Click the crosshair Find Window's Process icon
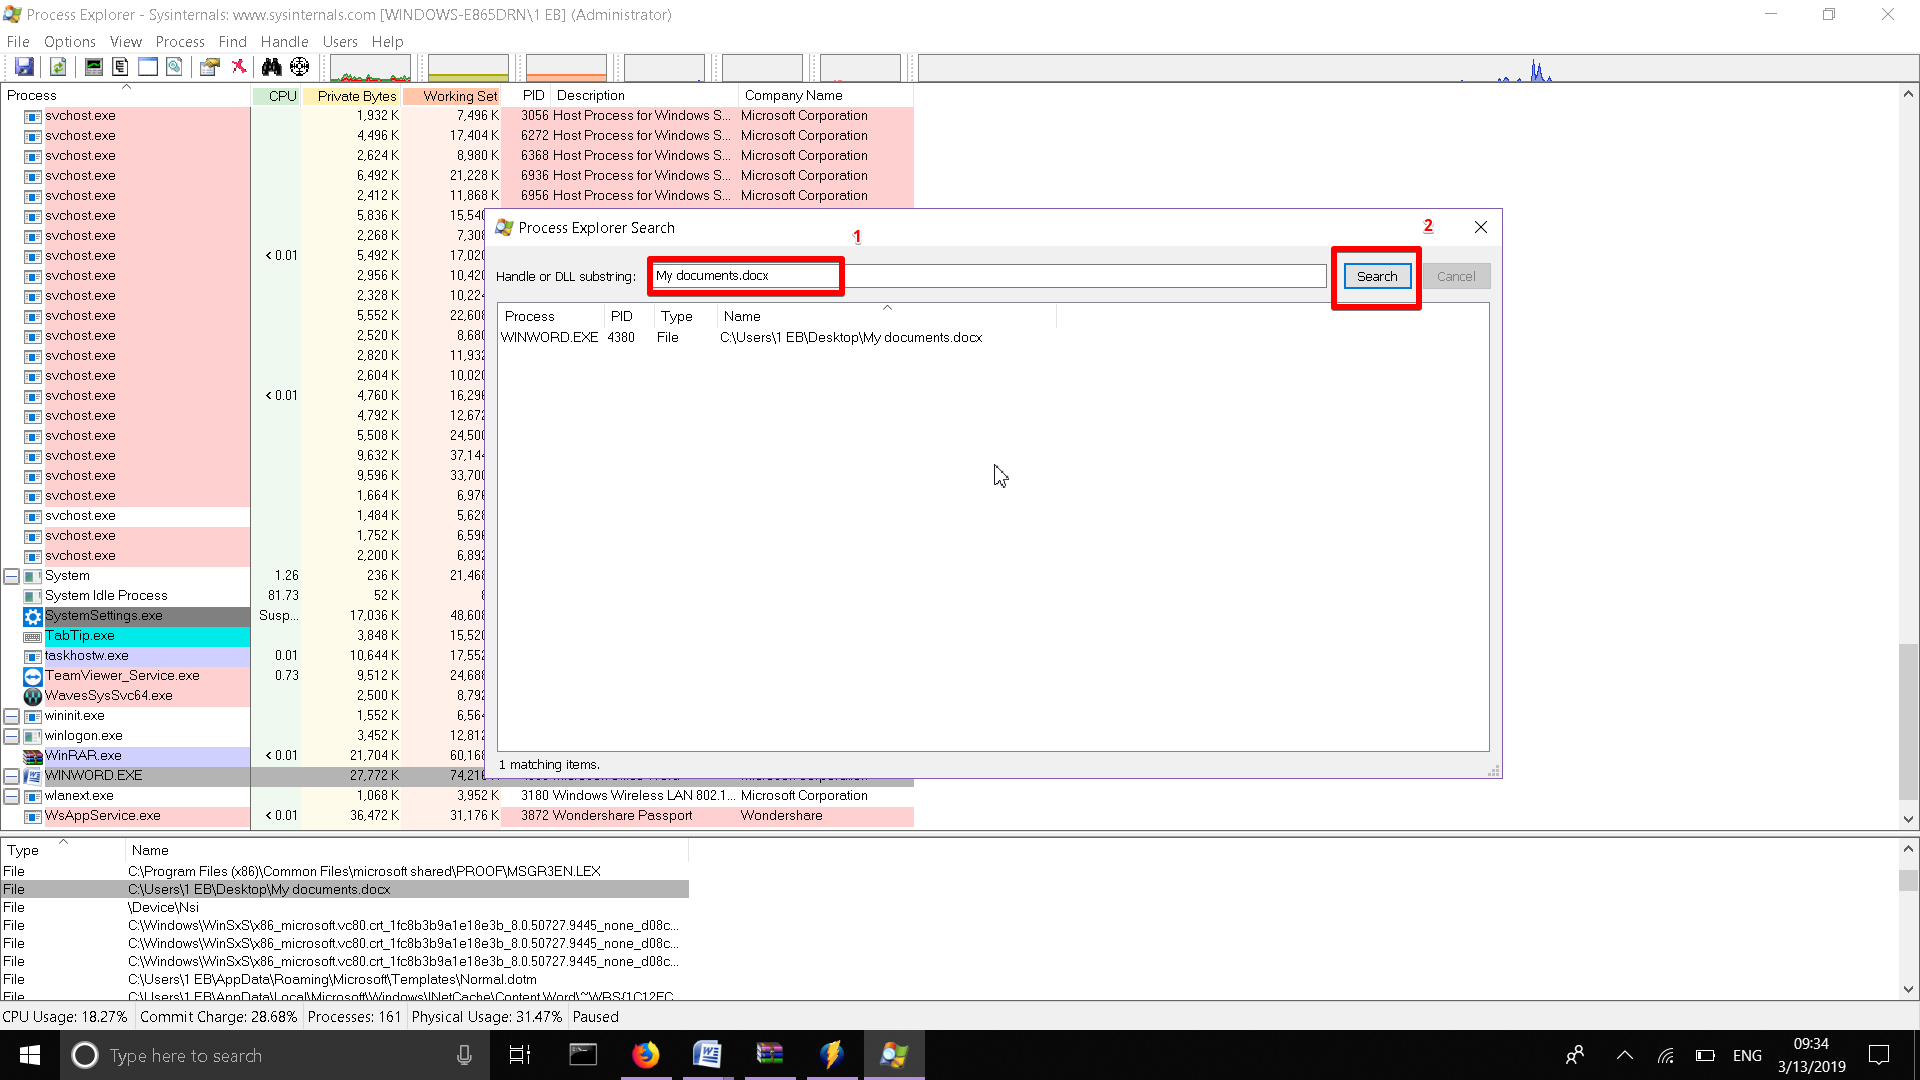Viewport: 1920px width, 1080px height. (299, 67)
